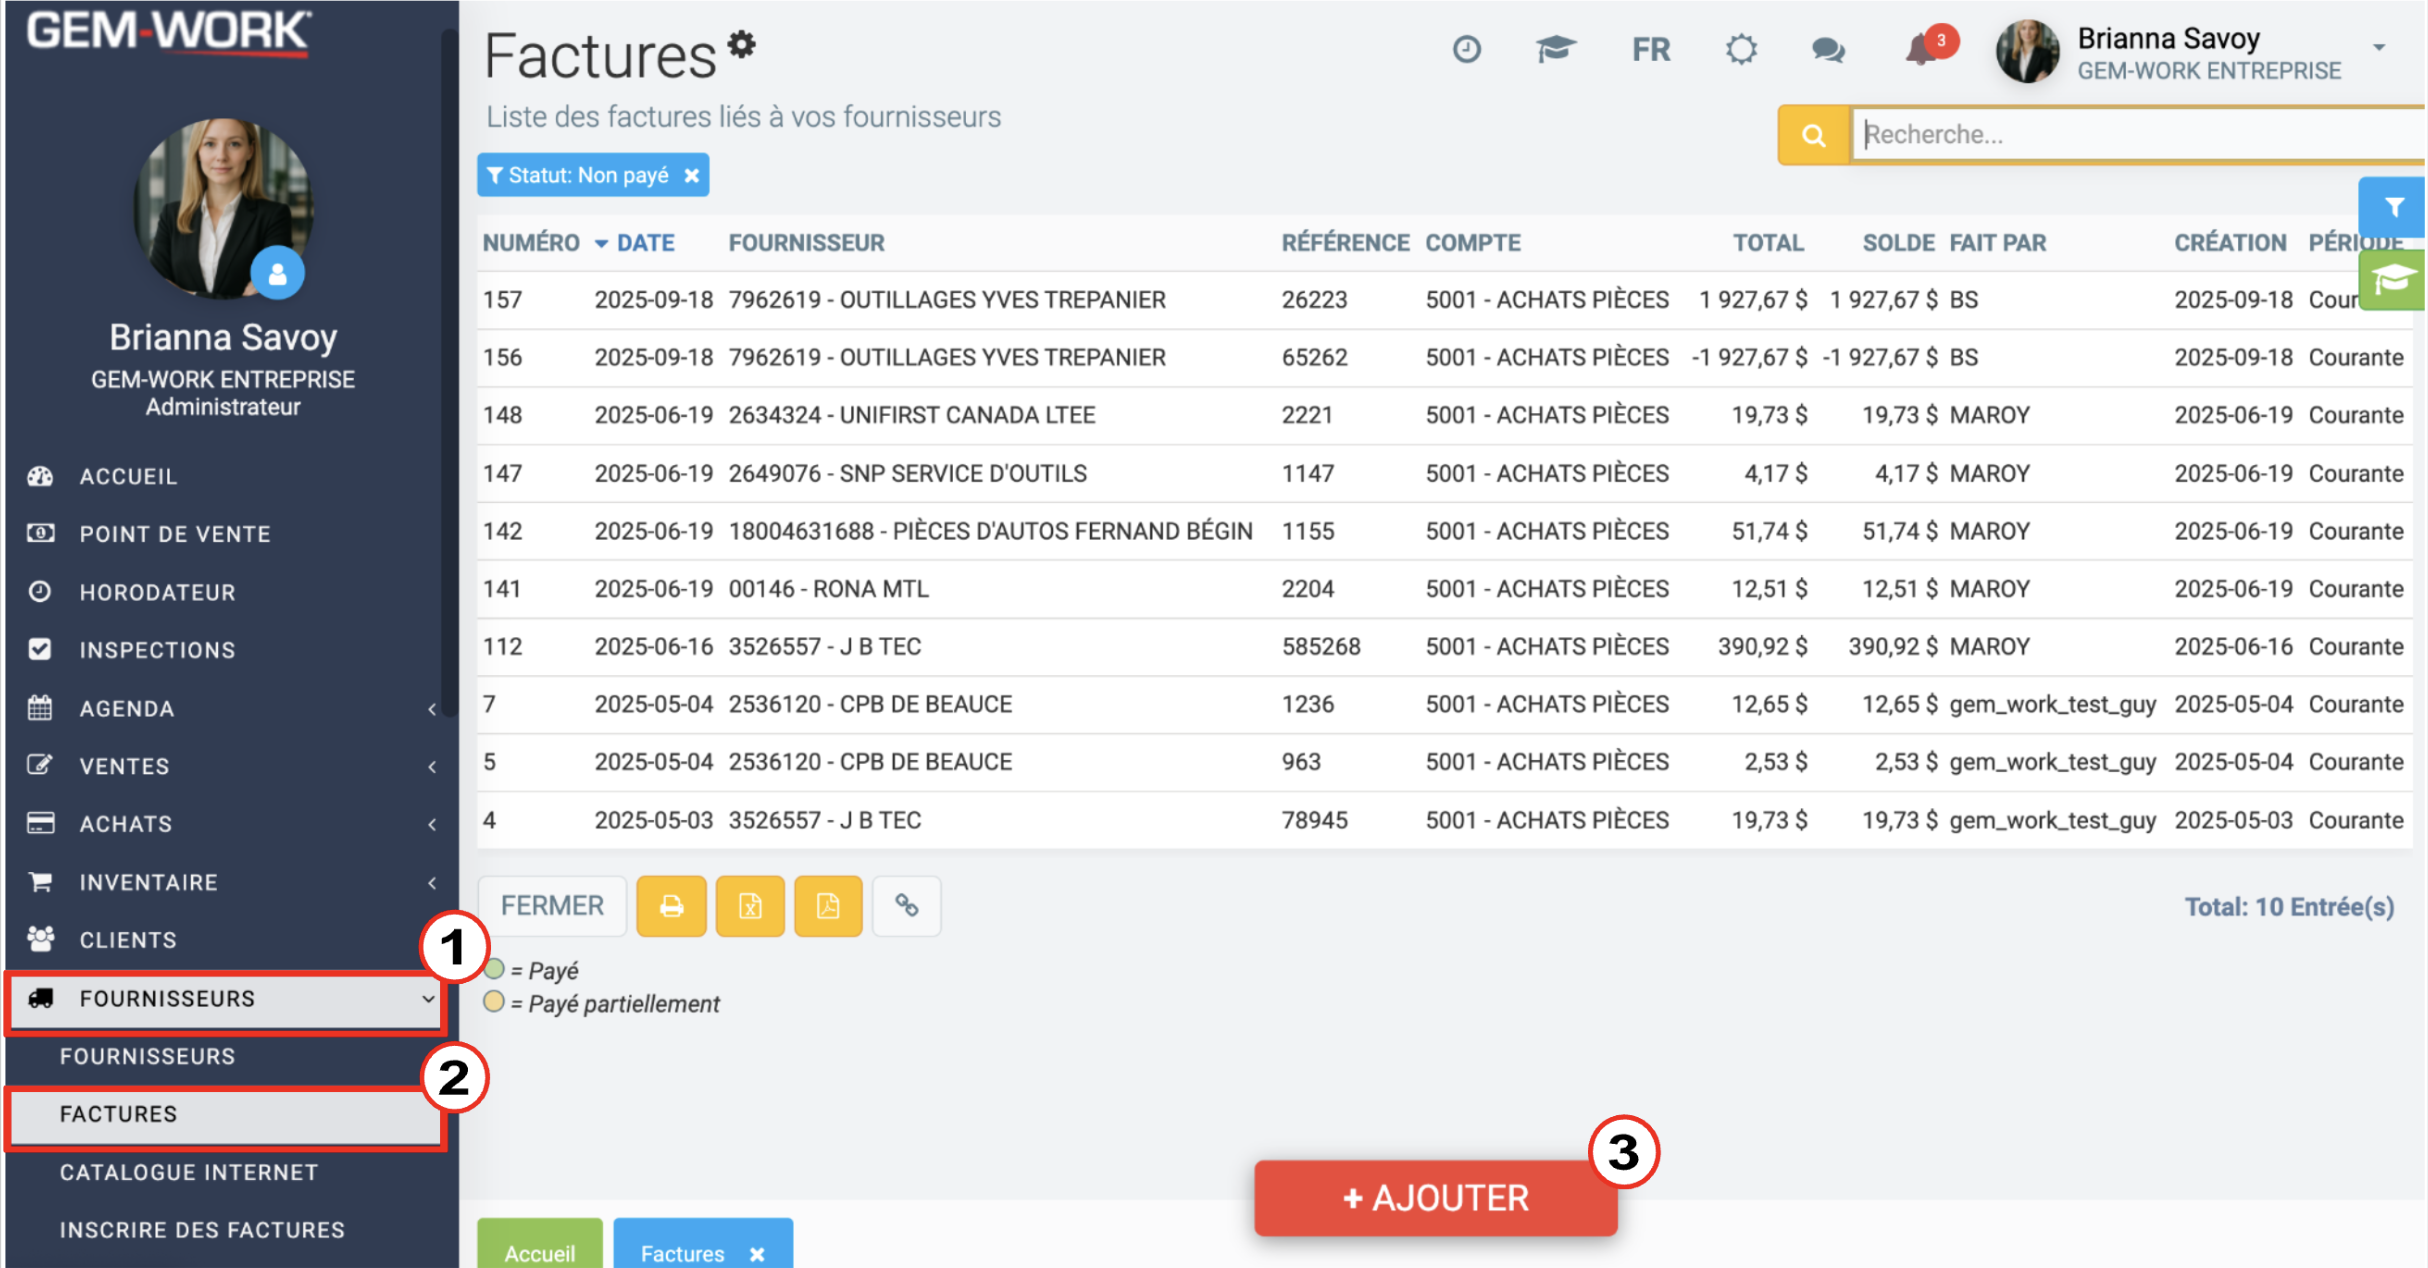
Task: Click the card icon beside ACHATS
Action: tap(40, 823)
